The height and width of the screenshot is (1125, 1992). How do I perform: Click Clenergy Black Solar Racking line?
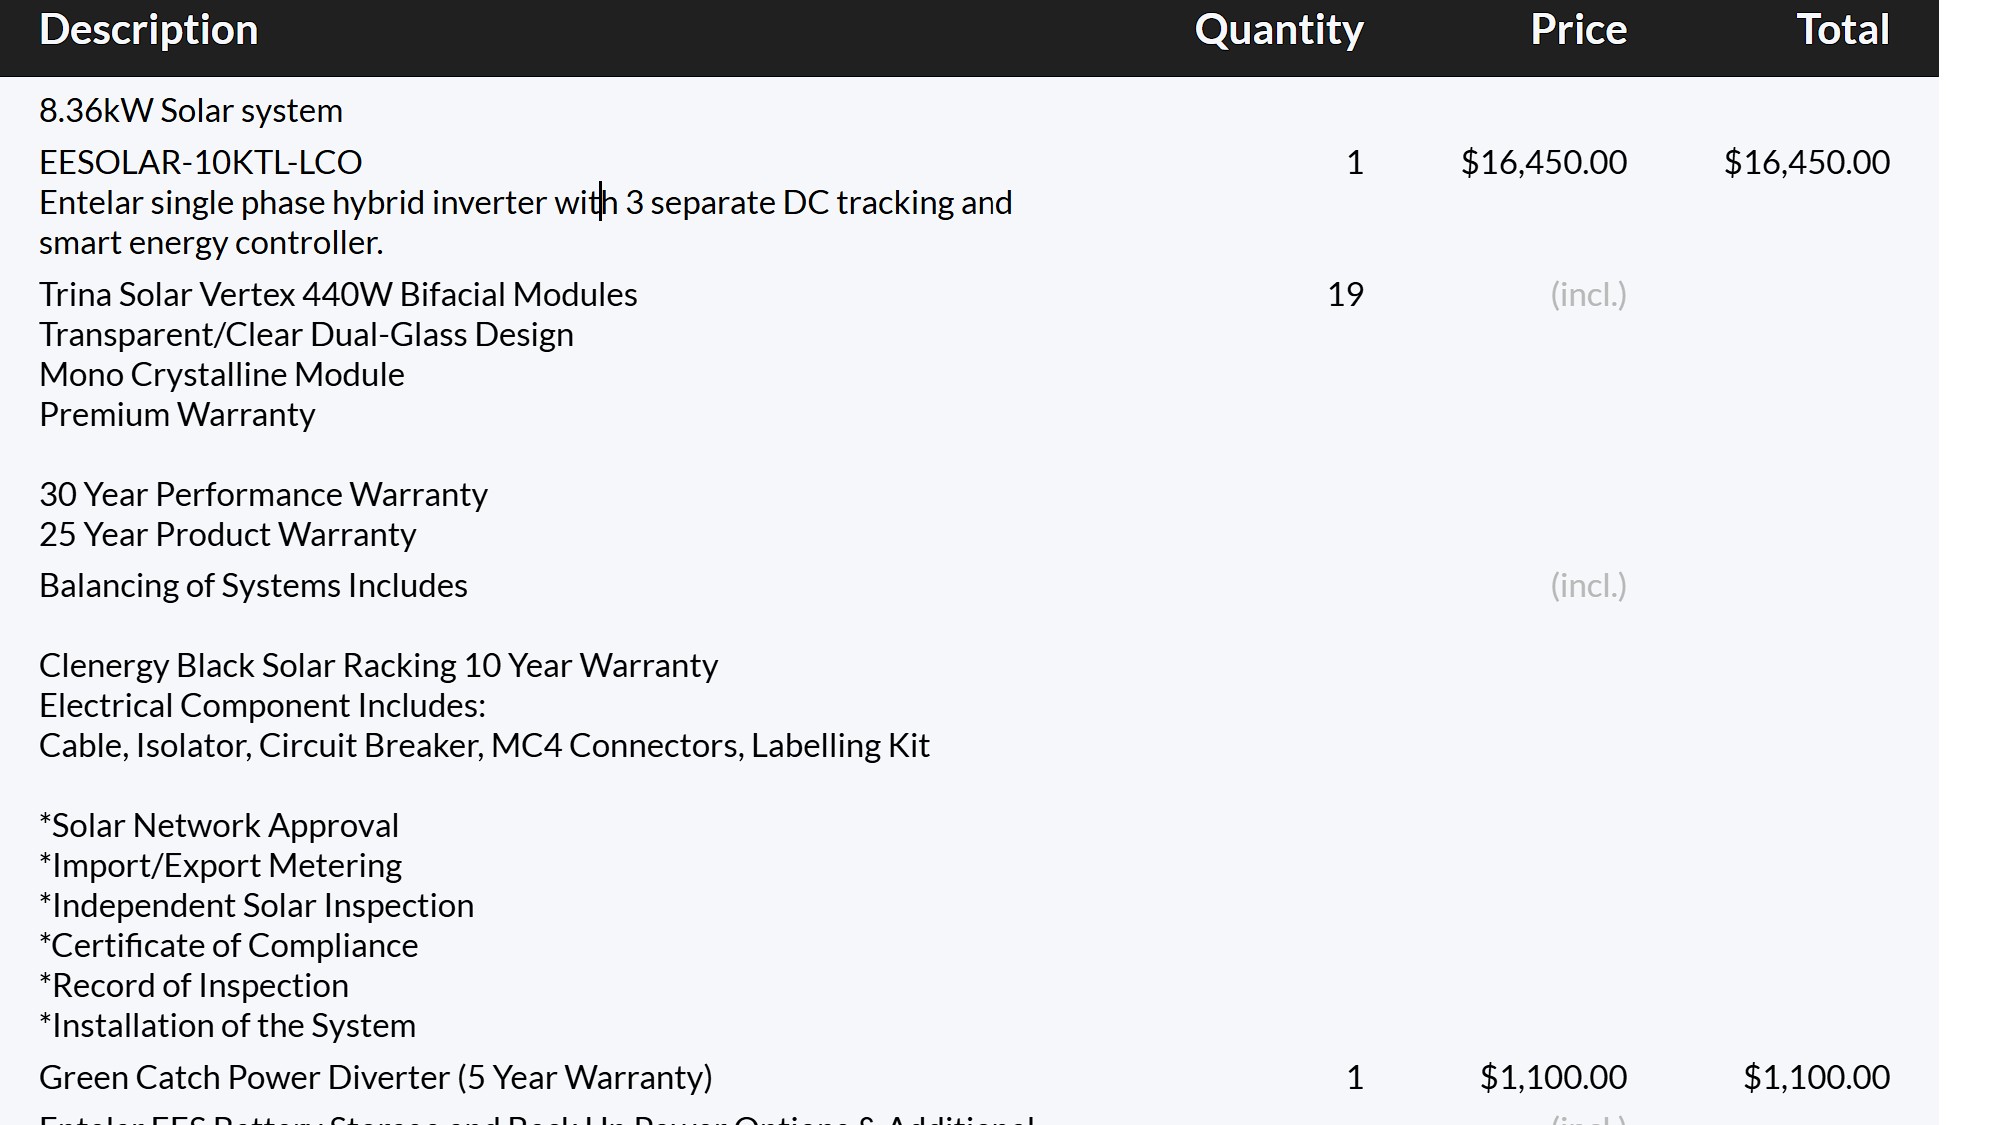[378, 666]
